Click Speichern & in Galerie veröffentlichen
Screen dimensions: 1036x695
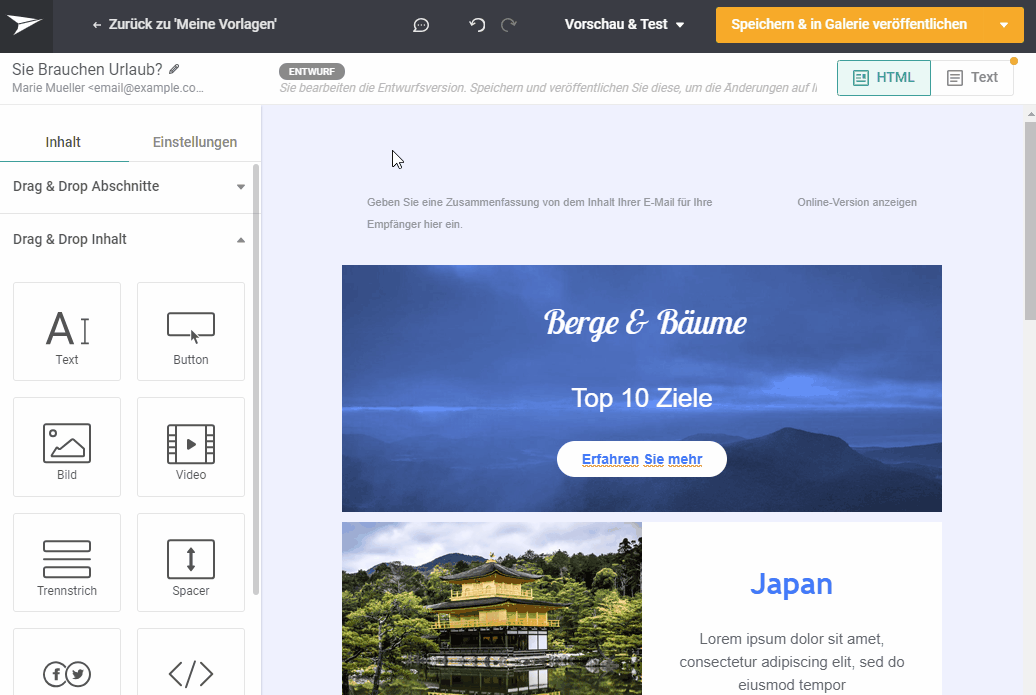click(849, 25)
